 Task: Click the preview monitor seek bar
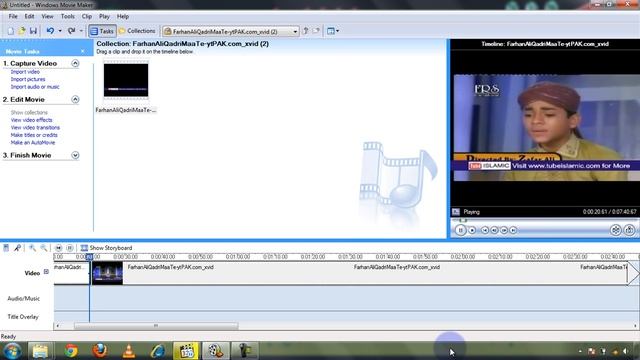(x=545, y=220)
